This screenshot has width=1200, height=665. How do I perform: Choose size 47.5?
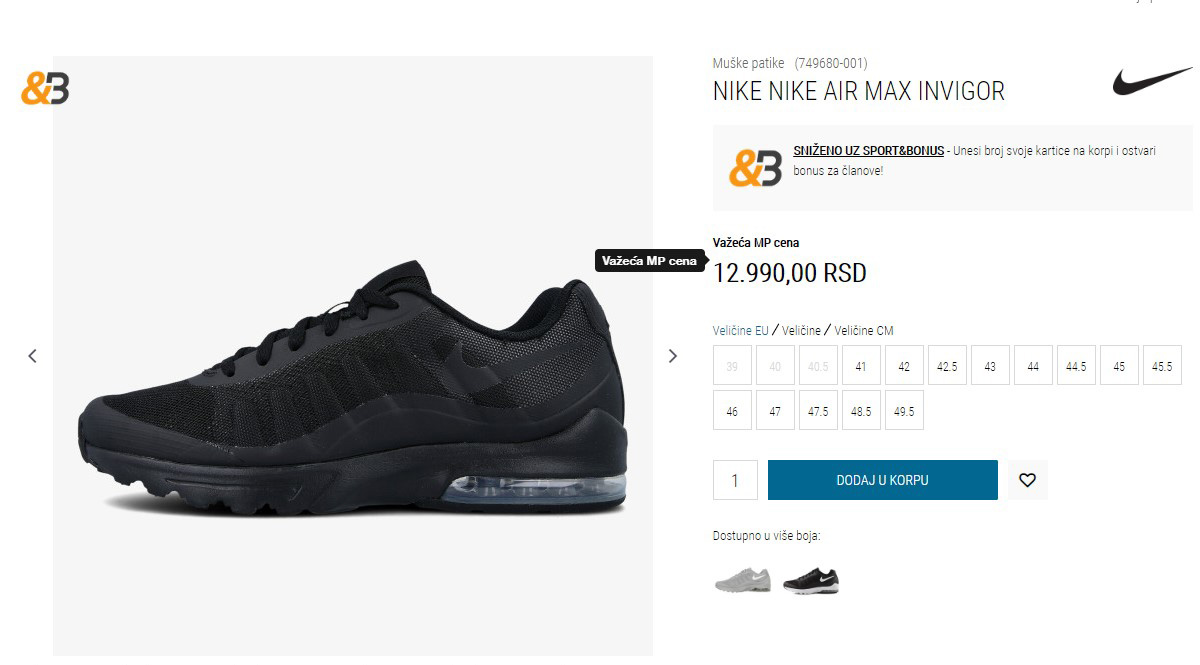818,411
